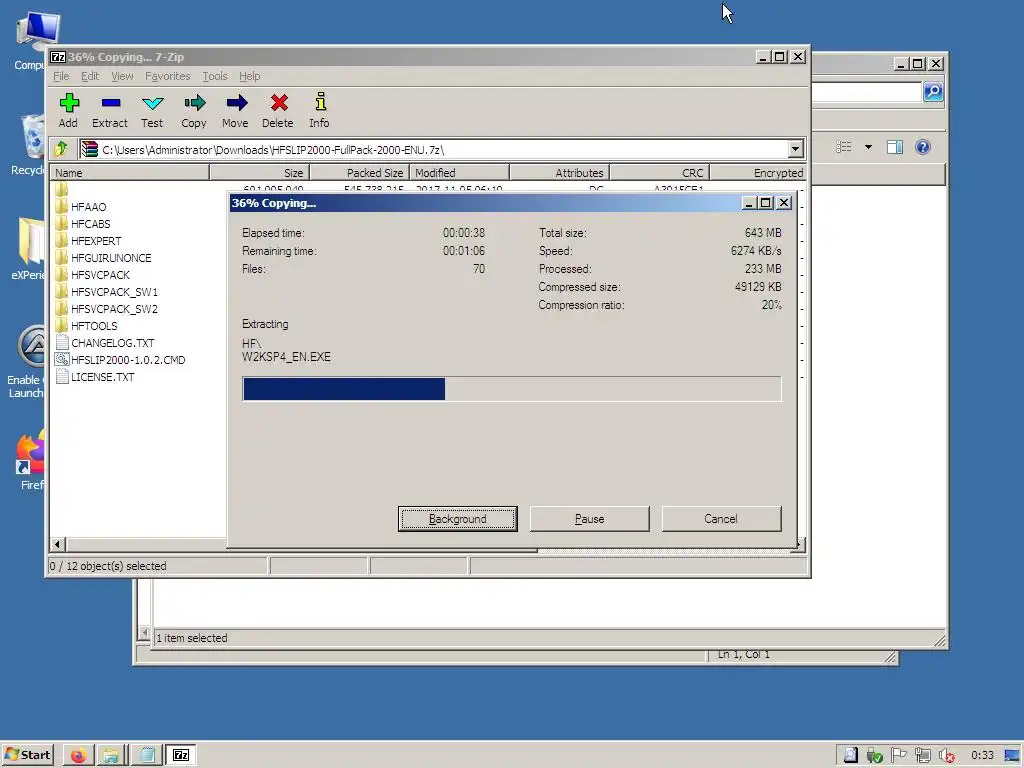Open the Firefox desktop shortcut
Screen dimensions: 1024x768
coord(30,459)
